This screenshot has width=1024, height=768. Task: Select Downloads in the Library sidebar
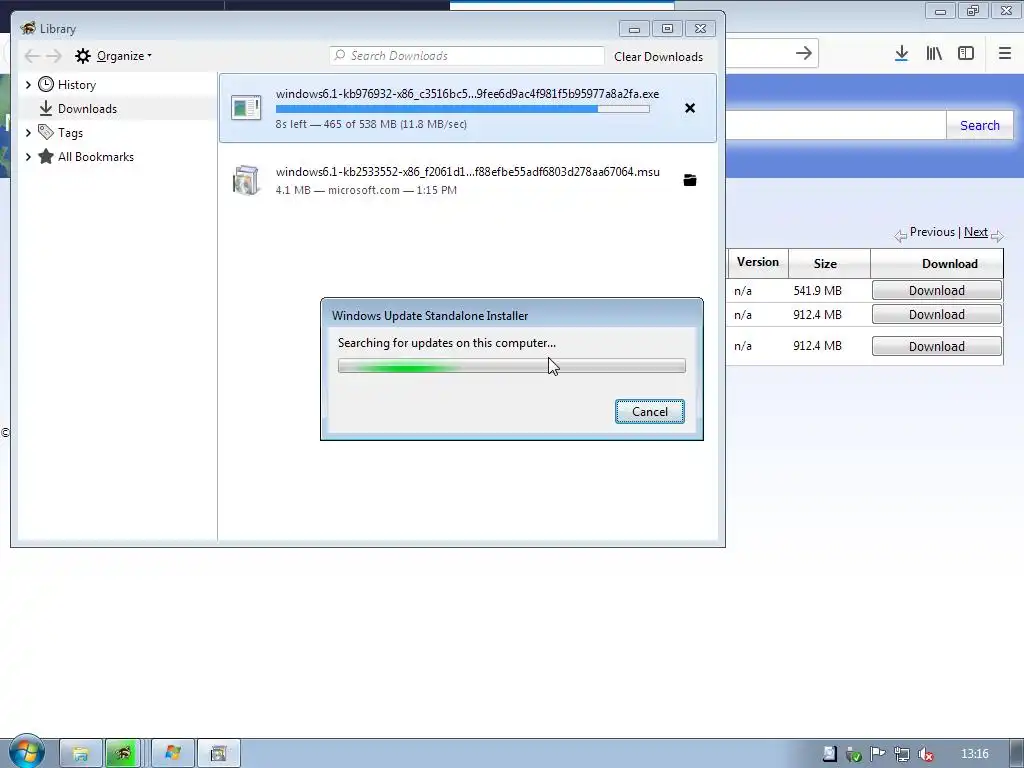87,109
